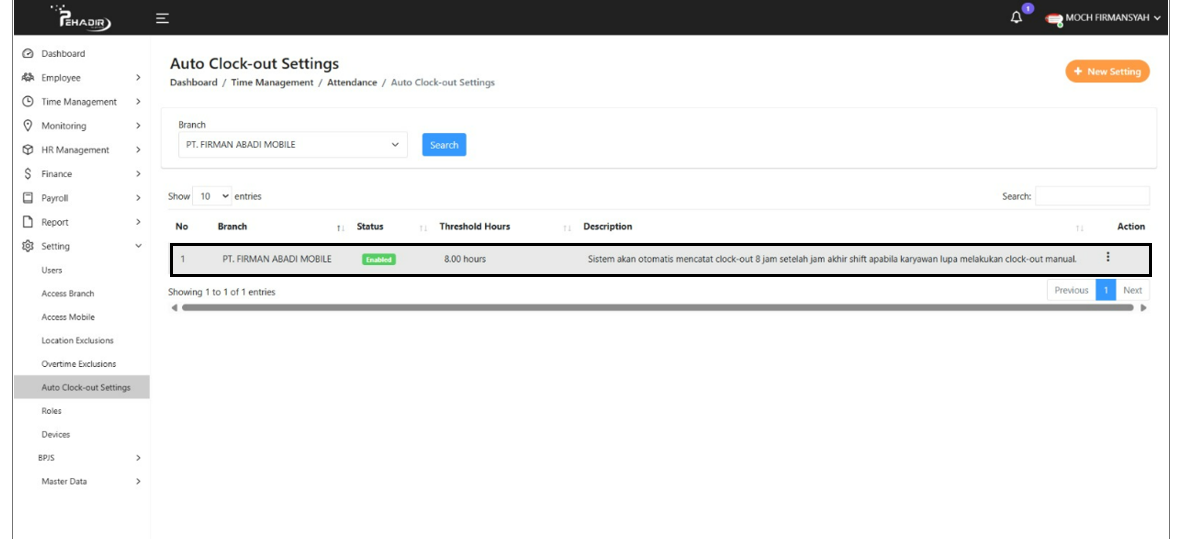Click the table Search input field
The width and height of the screenshot is (1193, 539).
(x=1092, y=197)
